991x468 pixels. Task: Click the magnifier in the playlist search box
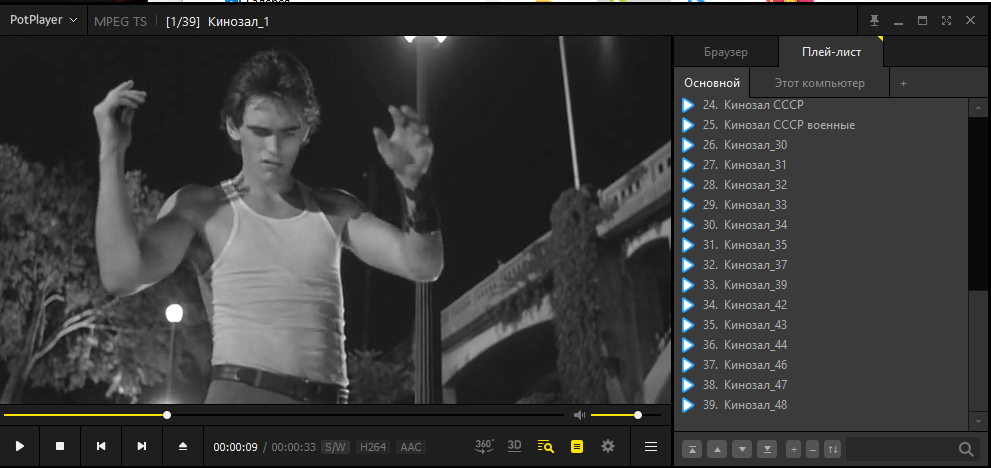(x=966, y=450)
